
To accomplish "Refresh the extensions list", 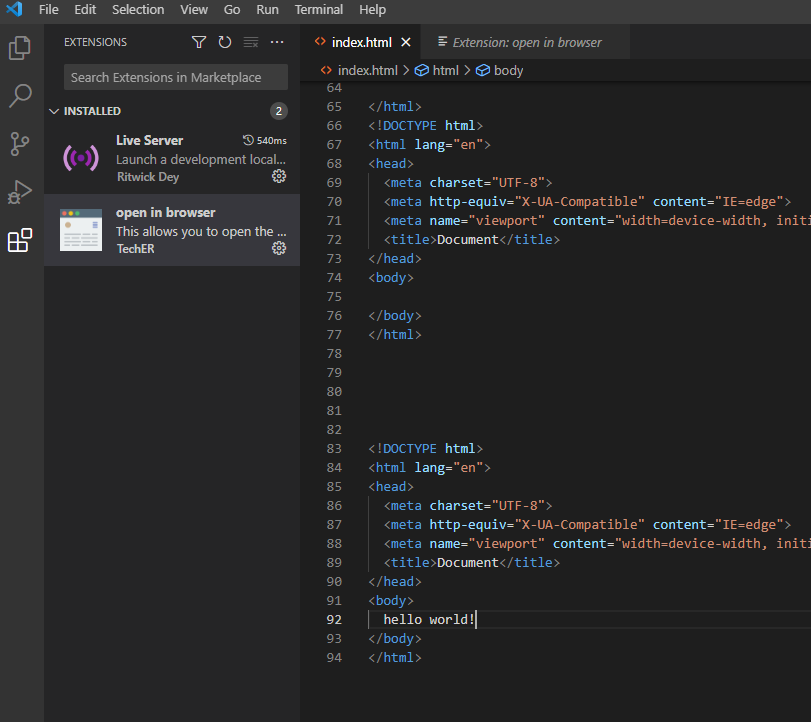I will click(x=224, y=42).
